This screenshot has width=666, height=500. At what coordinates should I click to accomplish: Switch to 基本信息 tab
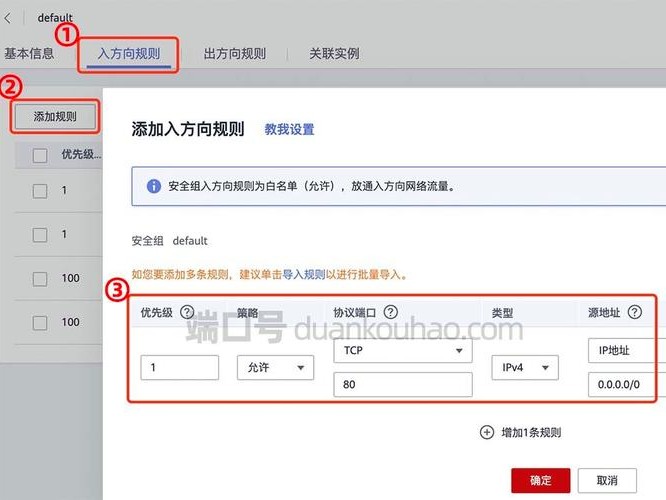(29, 54)
